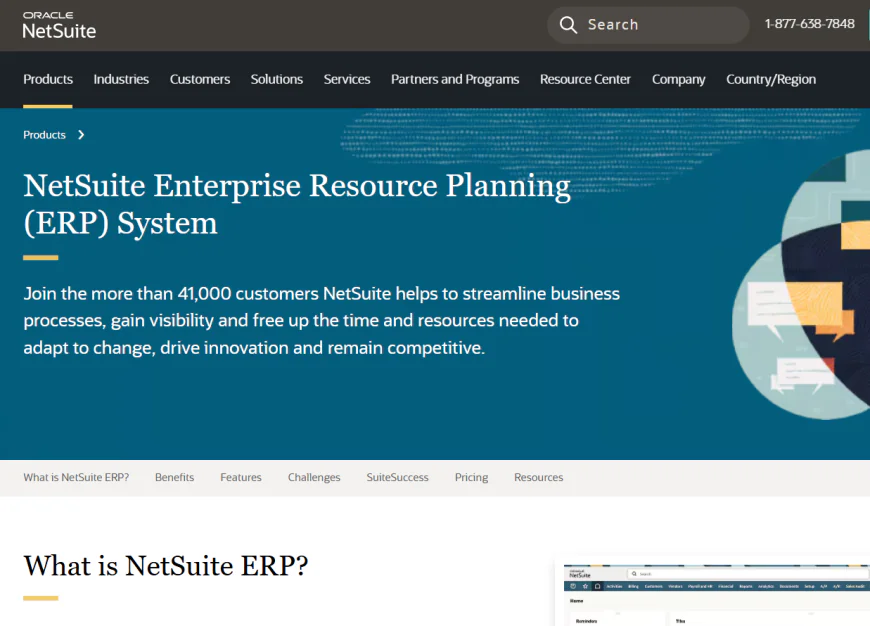Screen dimensions: 870x626
Task: Jump to the Benefits section
Action: tap(174, 477)
